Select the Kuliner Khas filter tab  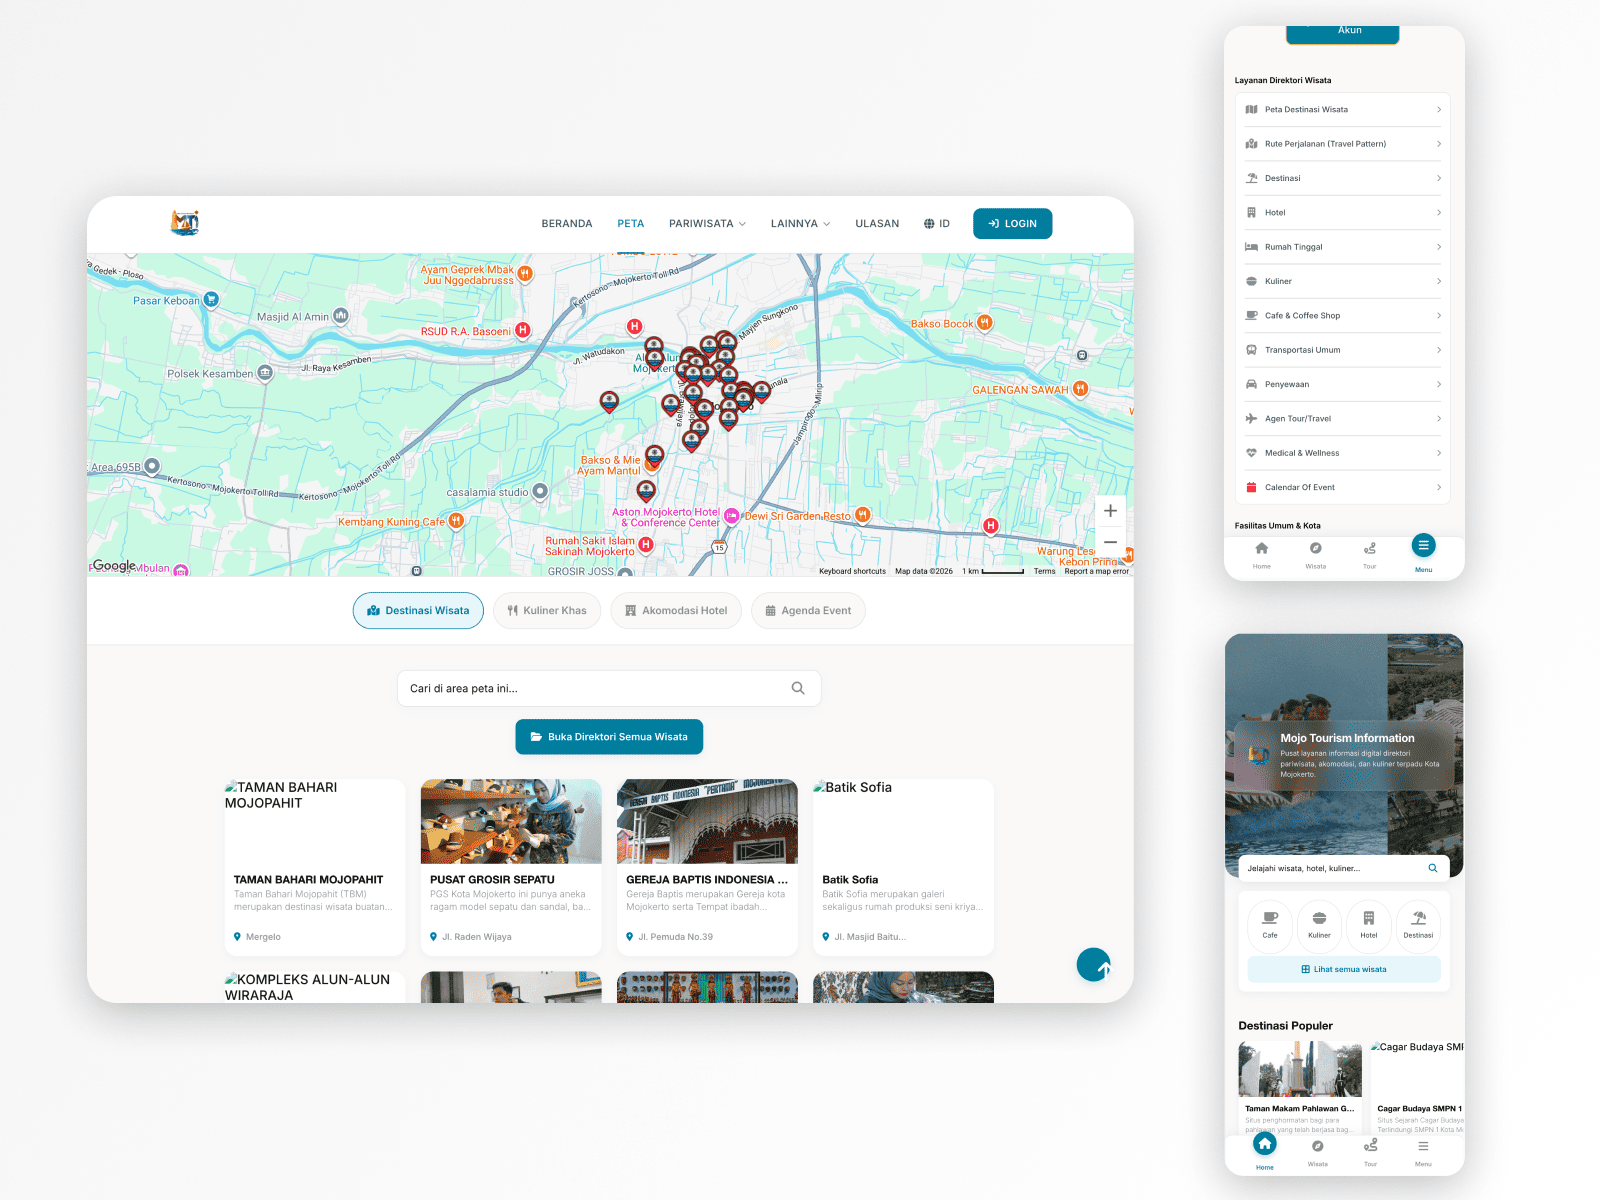tap(547, 611)
